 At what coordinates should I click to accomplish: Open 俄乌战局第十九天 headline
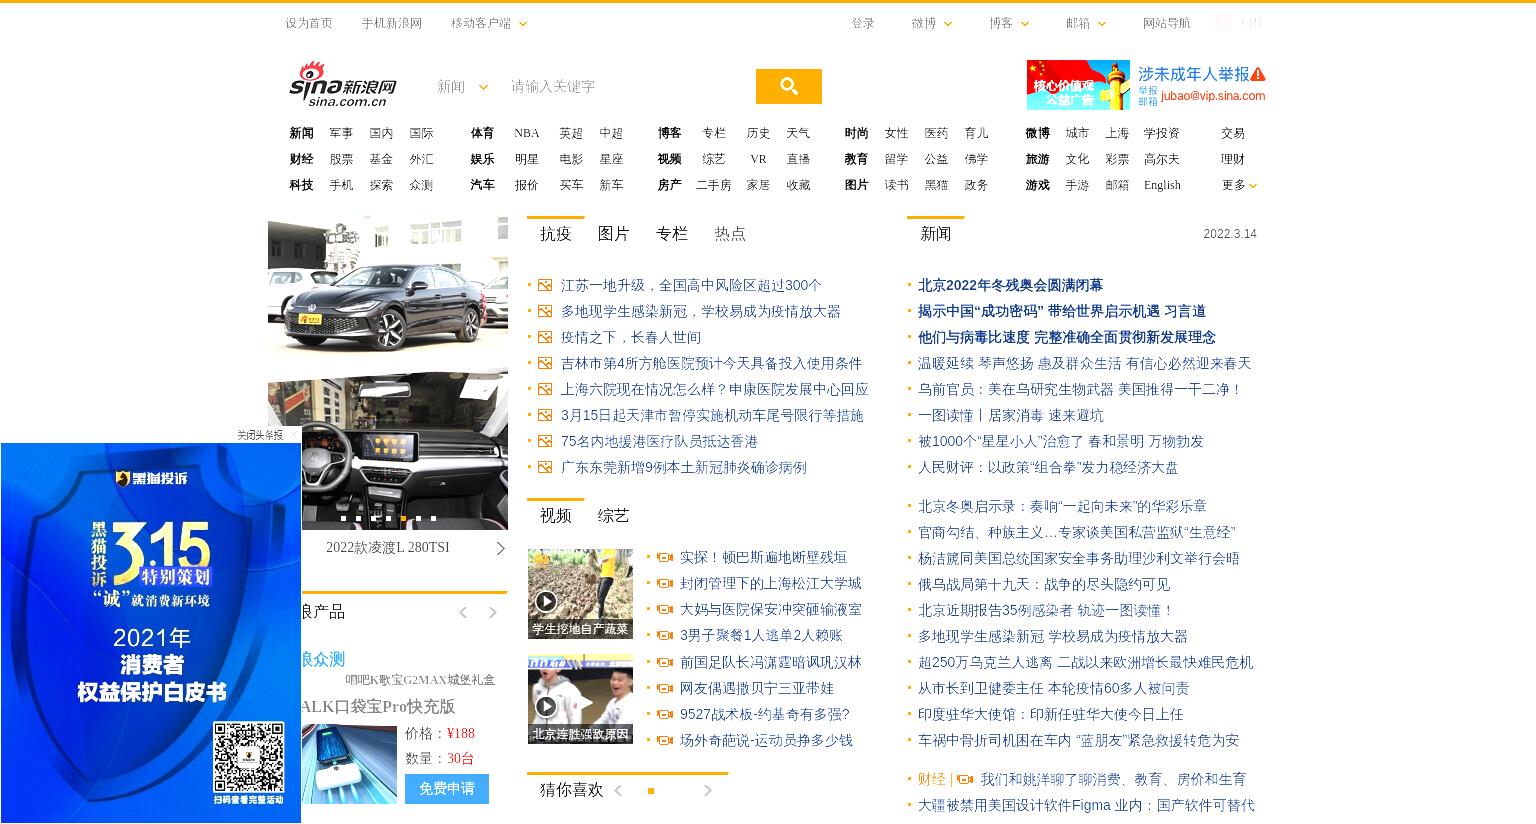point(1044,584)
